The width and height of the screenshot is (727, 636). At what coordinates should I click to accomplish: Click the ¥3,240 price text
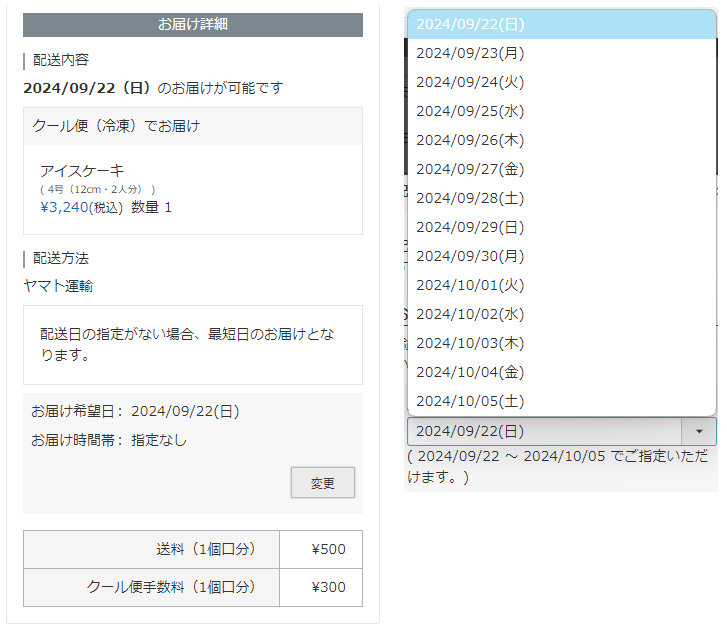click(64, 207)
